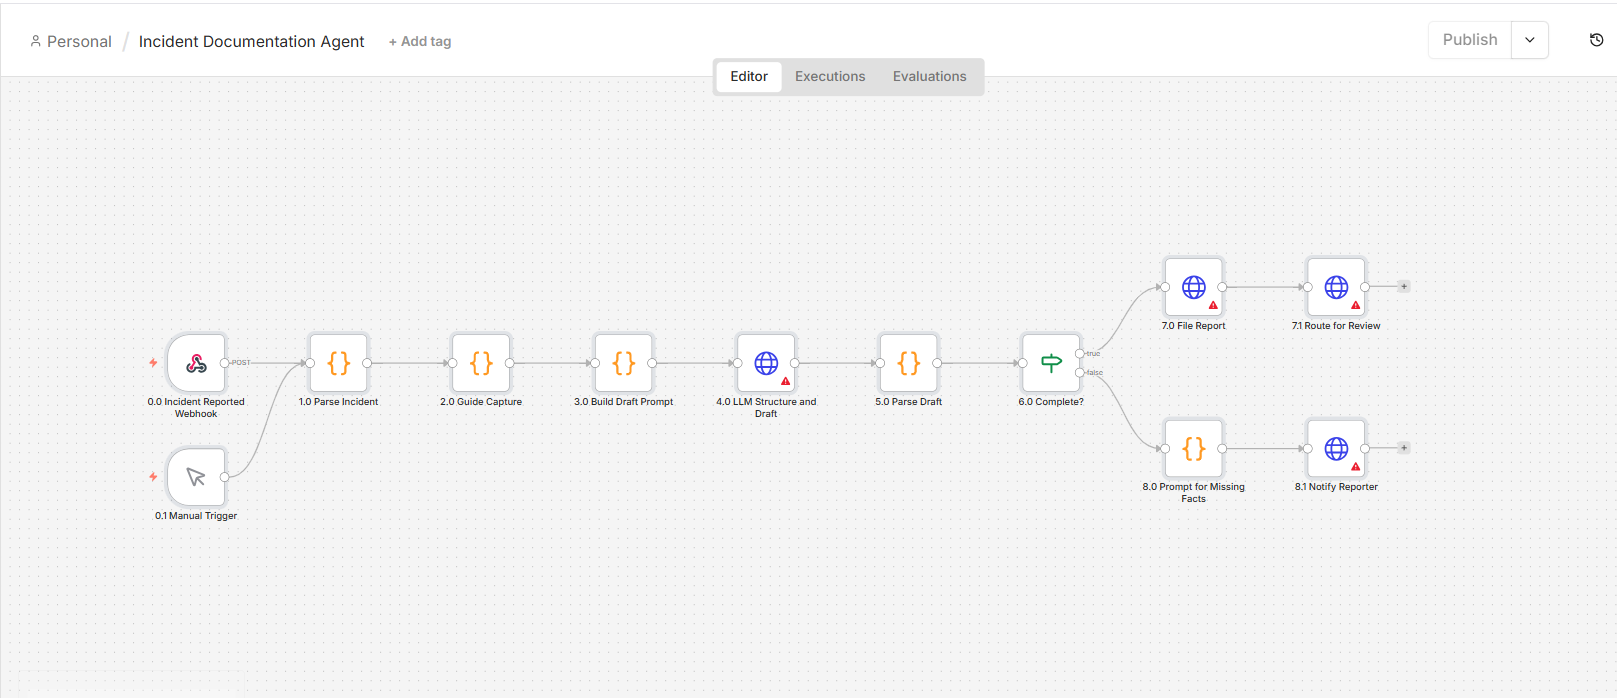Open the Personal project breadcrumb
Image resolution: width=1617 pixels, height=698 pixels.
pos(79,41)
